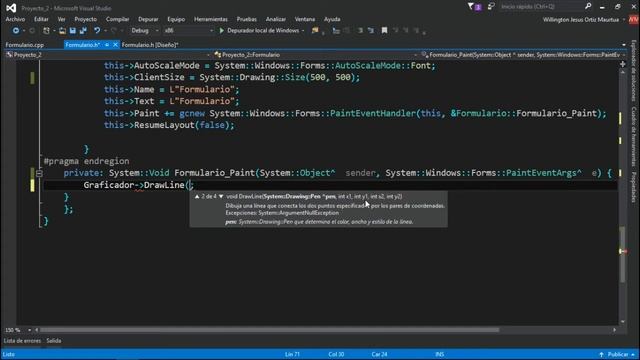
Task: Open the Ayuda menu
Action: (332, 19)
